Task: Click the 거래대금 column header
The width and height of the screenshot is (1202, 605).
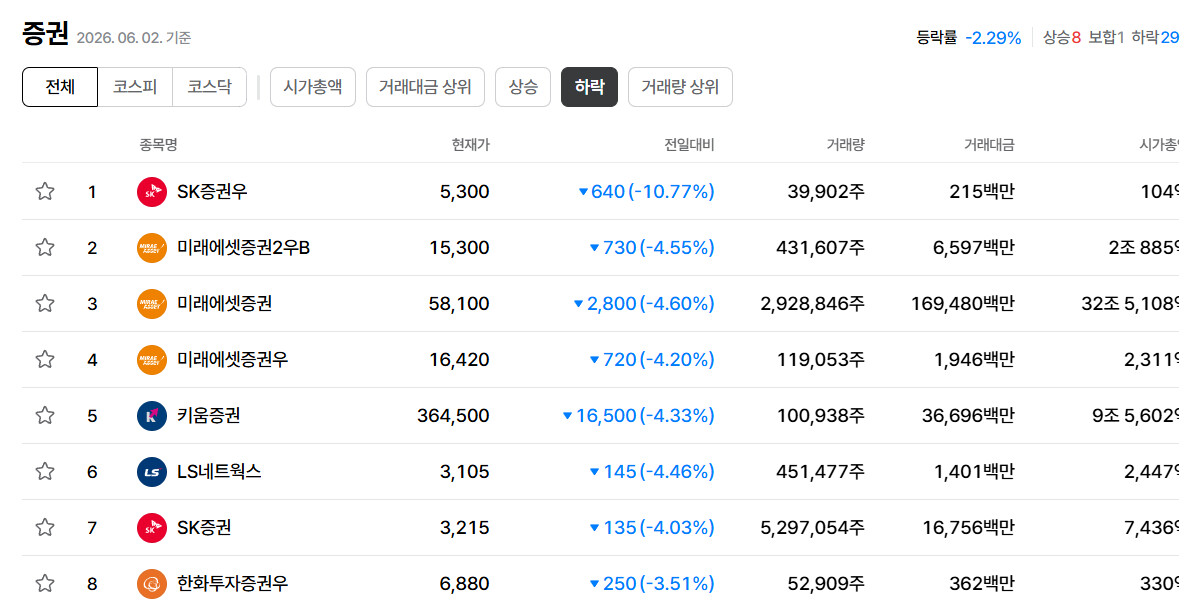Action: click(x=989, y=145)
